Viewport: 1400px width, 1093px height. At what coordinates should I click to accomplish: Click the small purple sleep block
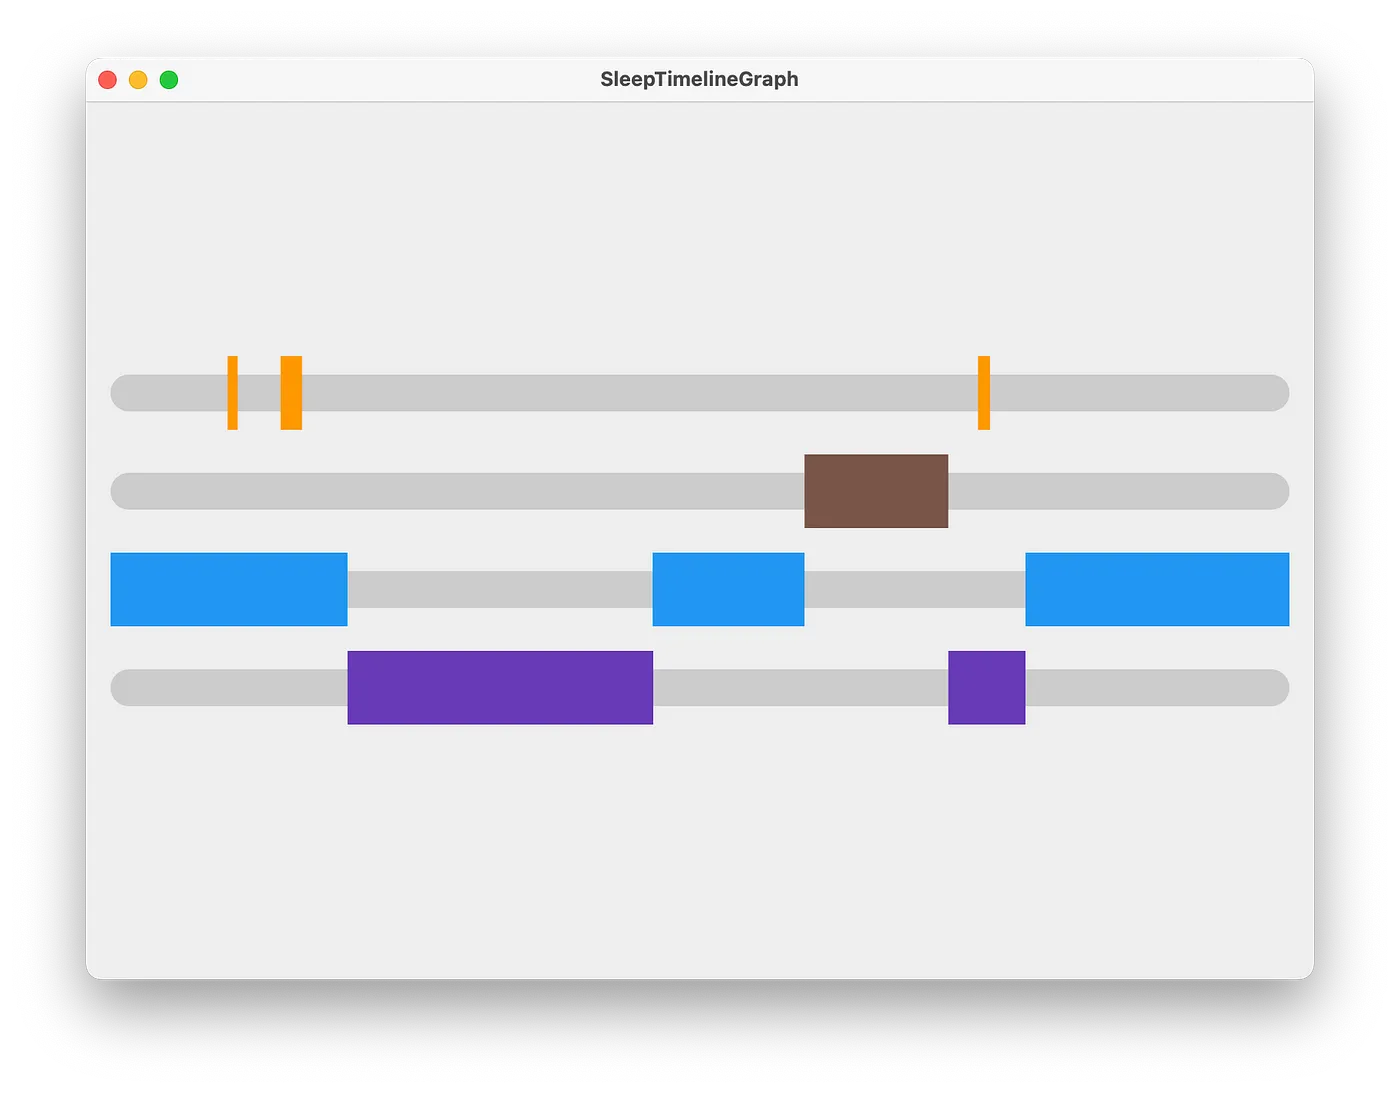coord(986,688)
